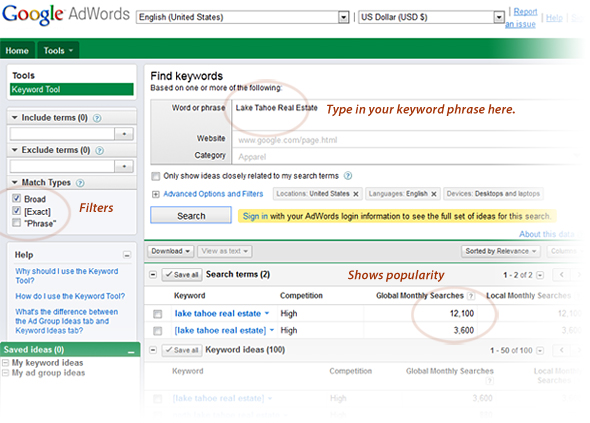Minimize the Saved ideas panel
Screen dimensions: 590x423
point(131,351)
